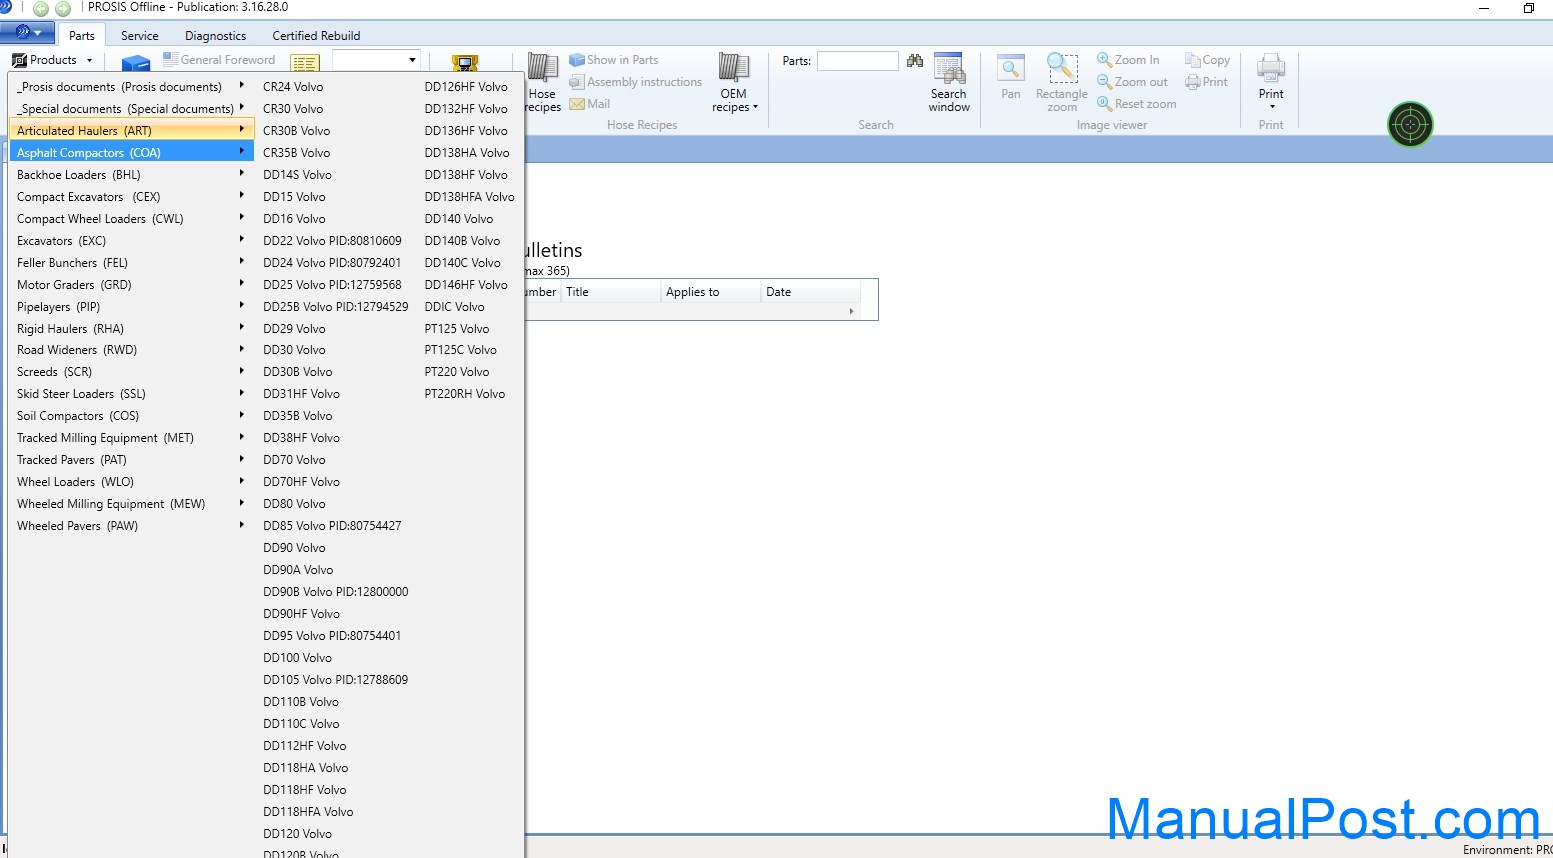Sort bulletins by Applies to column
Screen dimensions: 1553x858
[710, 292]
